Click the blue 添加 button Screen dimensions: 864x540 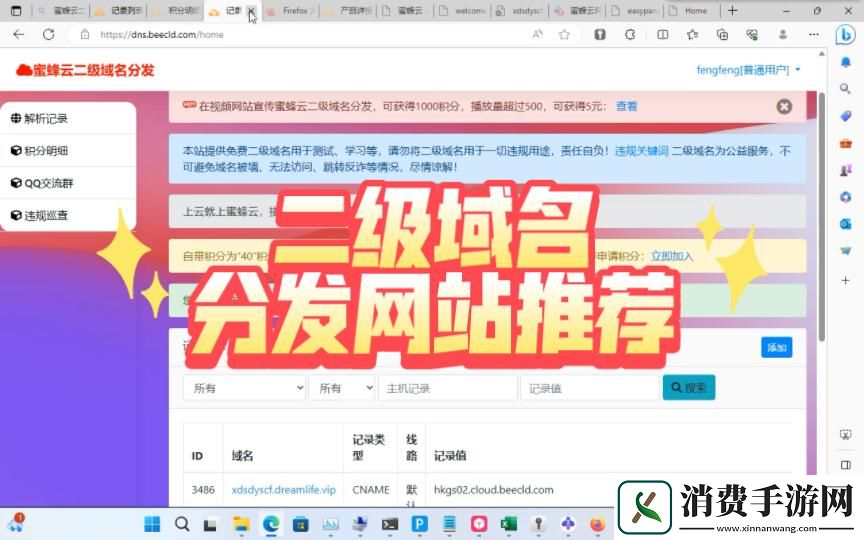[x=776, y=347]
